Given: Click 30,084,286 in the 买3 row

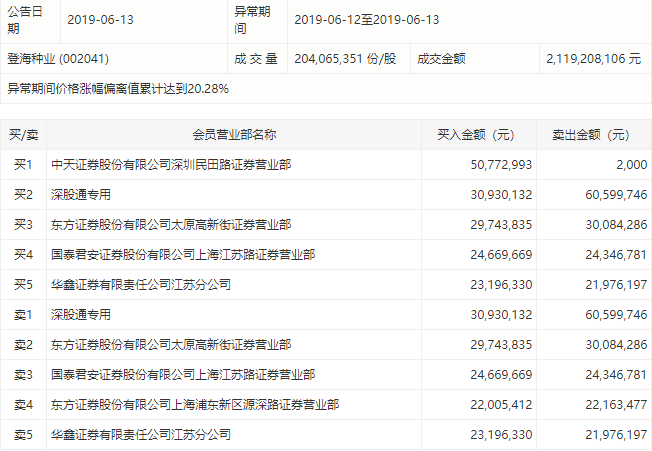Looking at the screenshot, I should 616,224.
